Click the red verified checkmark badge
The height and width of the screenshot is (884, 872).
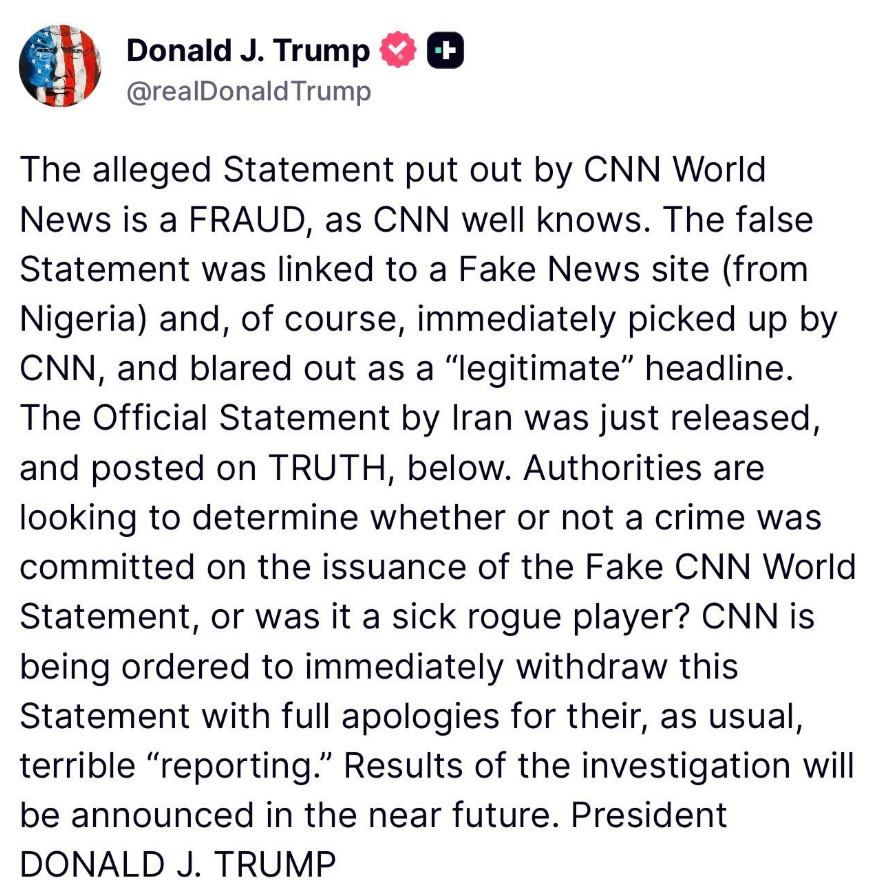[398, 51]
